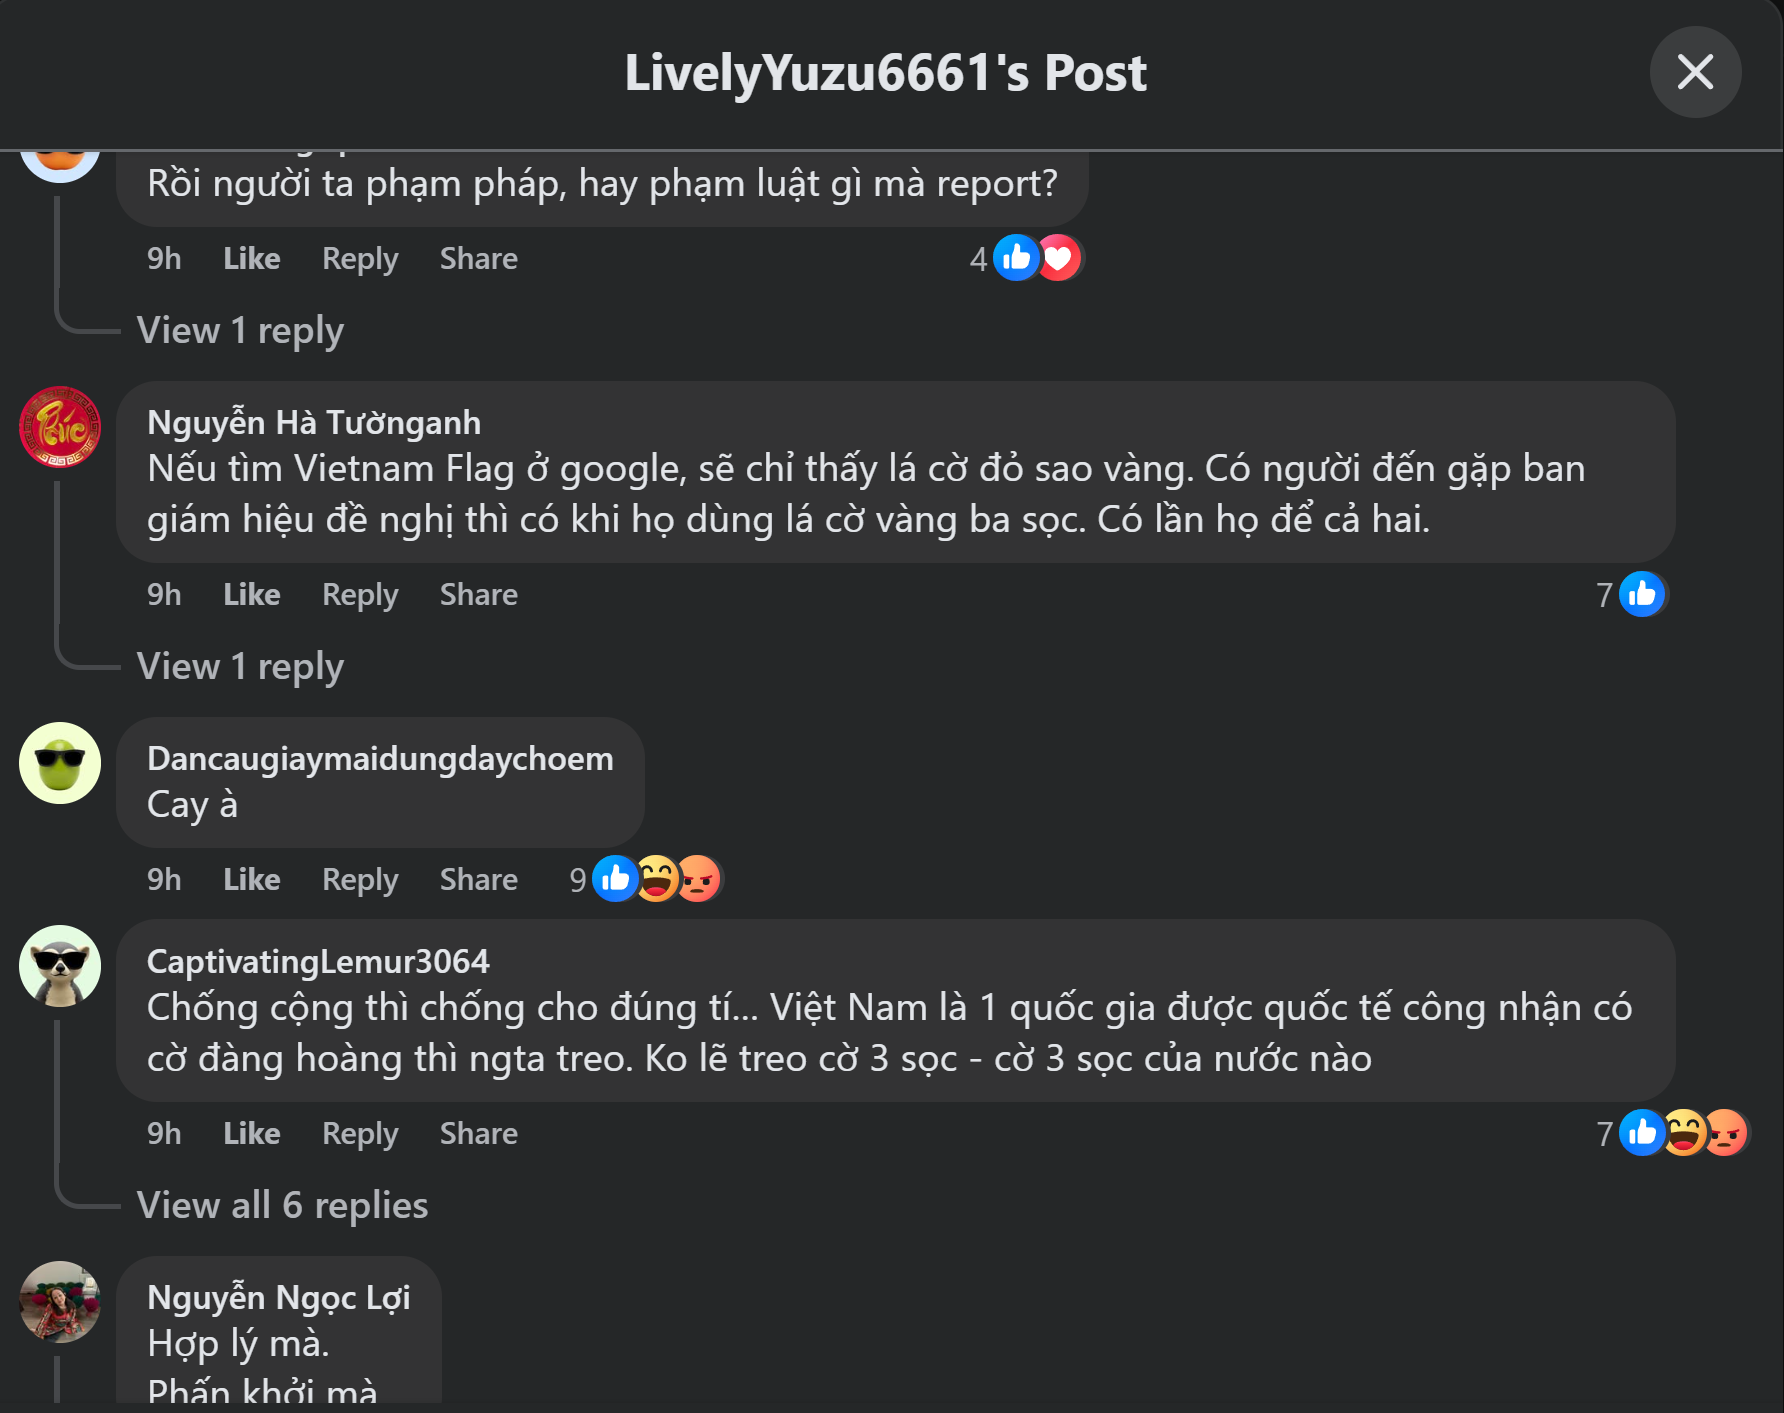This screenshot has width=1784, height=1413.
Task: Open Nguyễn Hà Tườnganh's profile picture
Action: (60, 427)
